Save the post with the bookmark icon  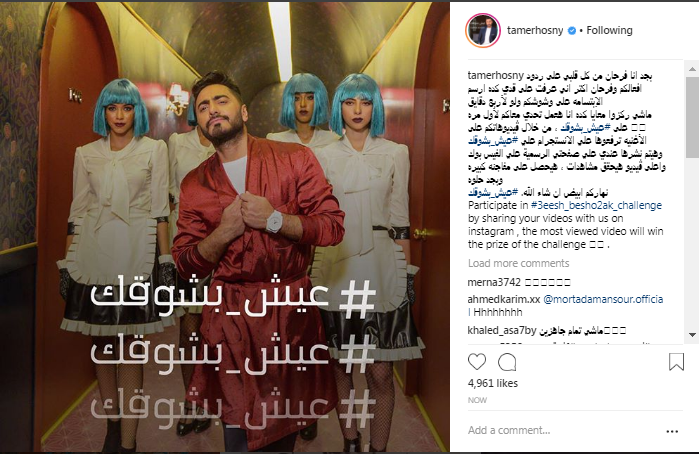click(x=676, y=362)
